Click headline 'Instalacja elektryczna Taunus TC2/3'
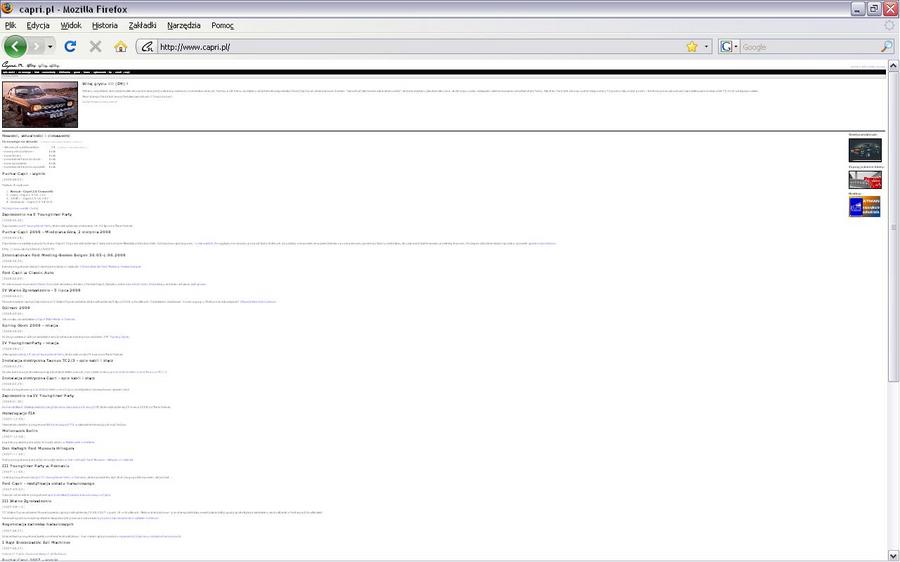 pos(57,360)
